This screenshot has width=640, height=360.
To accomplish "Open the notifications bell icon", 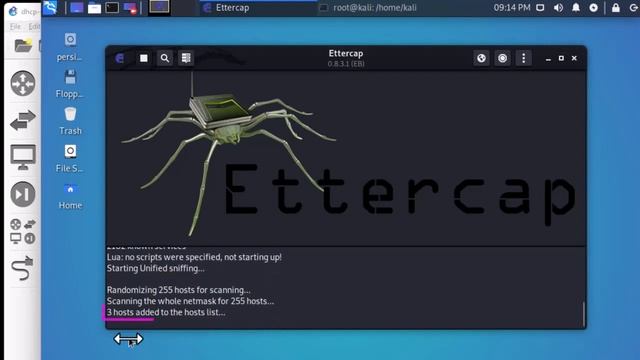I will click(x=576, y=8).
